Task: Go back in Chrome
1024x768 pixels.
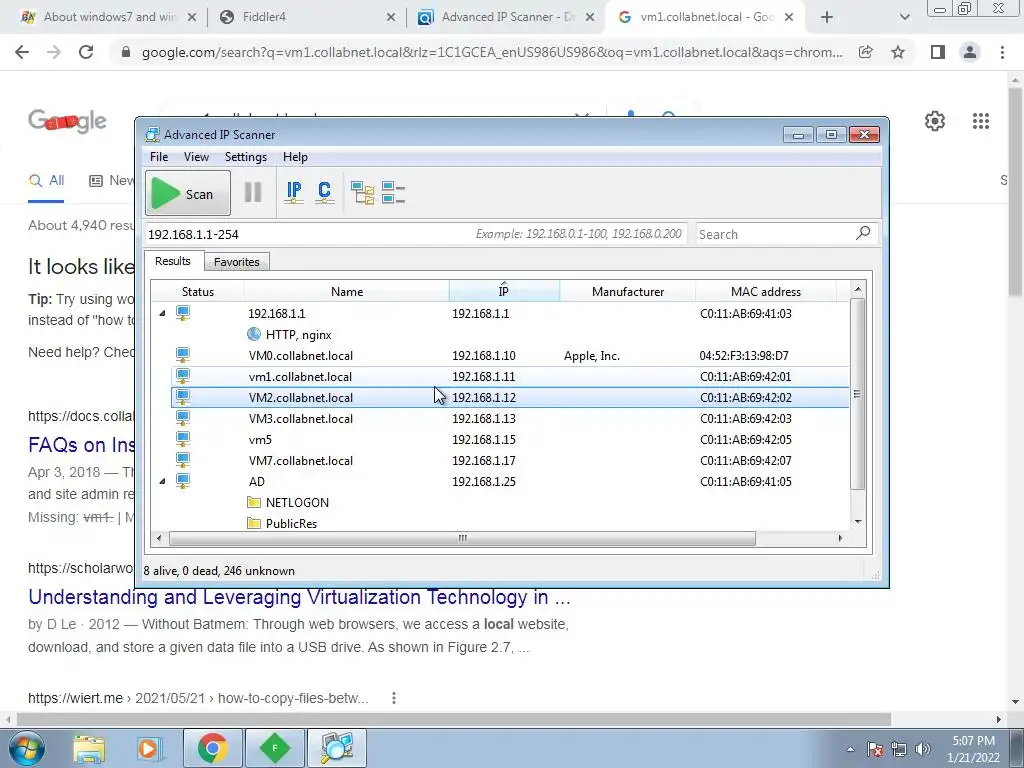Action: [22, 52]
